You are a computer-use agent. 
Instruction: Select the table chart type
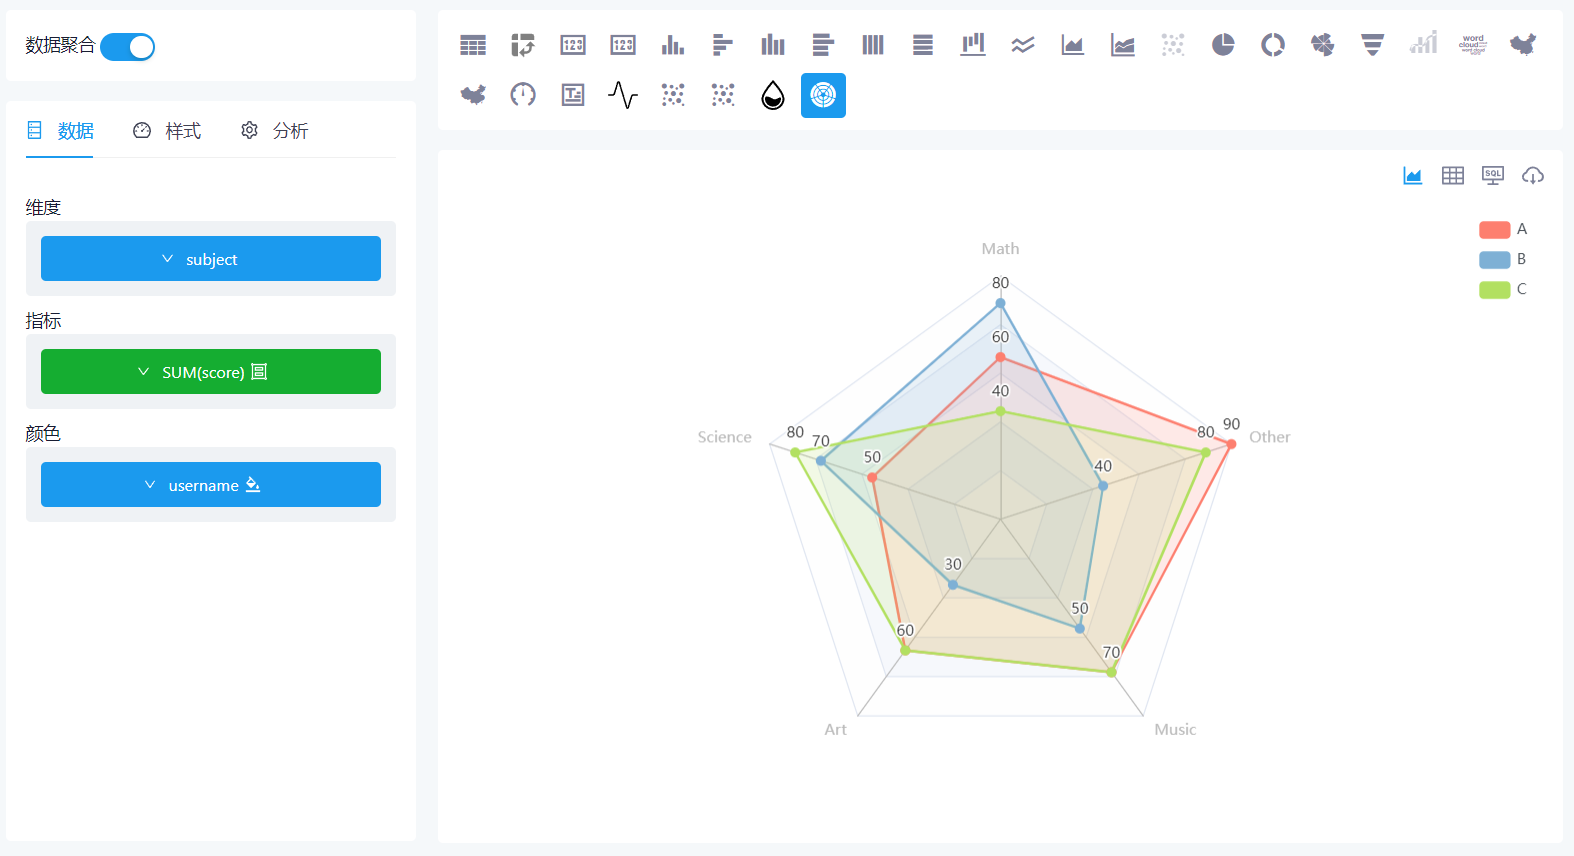[x=473, y=45]
